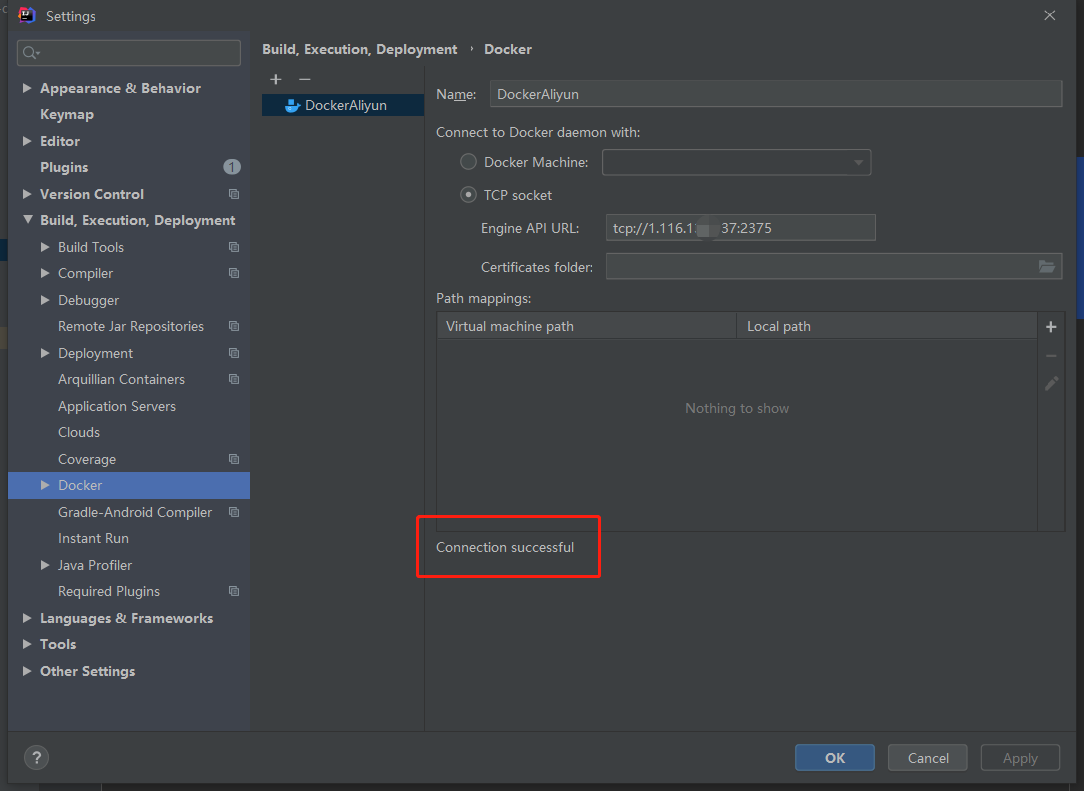Click the Connection successful status text
This screenshot has width=1084, height=791.
pyautogui.click(x=505, y=547)
